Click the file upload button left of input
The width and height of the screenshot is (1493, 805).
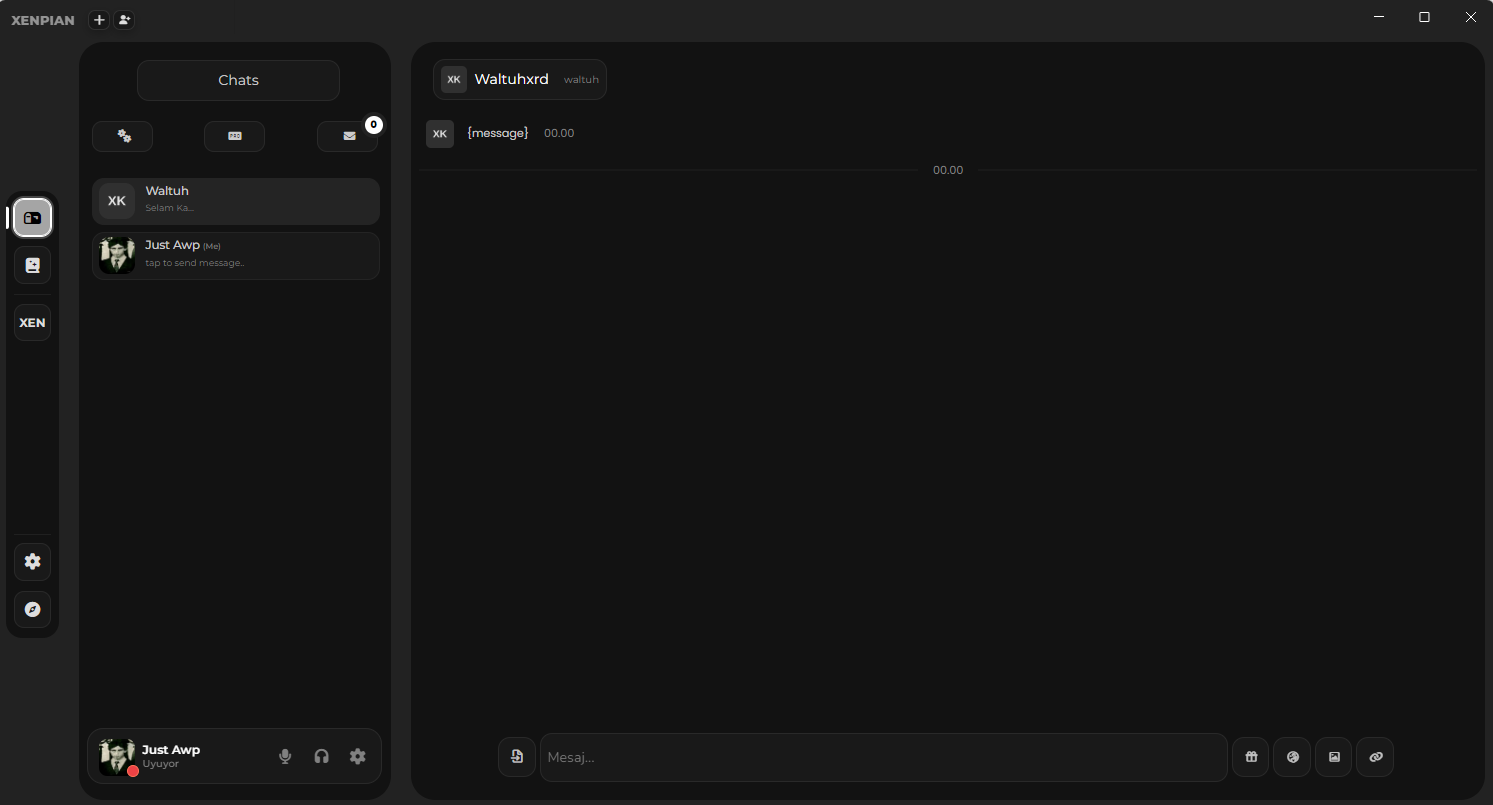click(x=517, y=757)
